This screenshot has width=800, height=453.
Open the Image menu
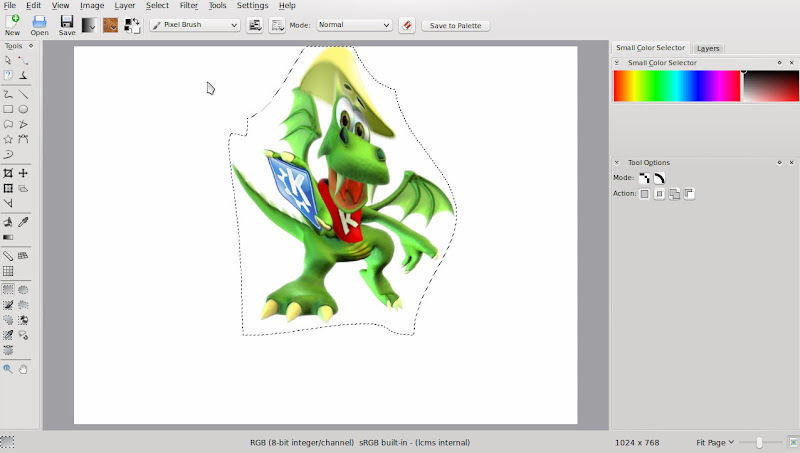[92, 6]
